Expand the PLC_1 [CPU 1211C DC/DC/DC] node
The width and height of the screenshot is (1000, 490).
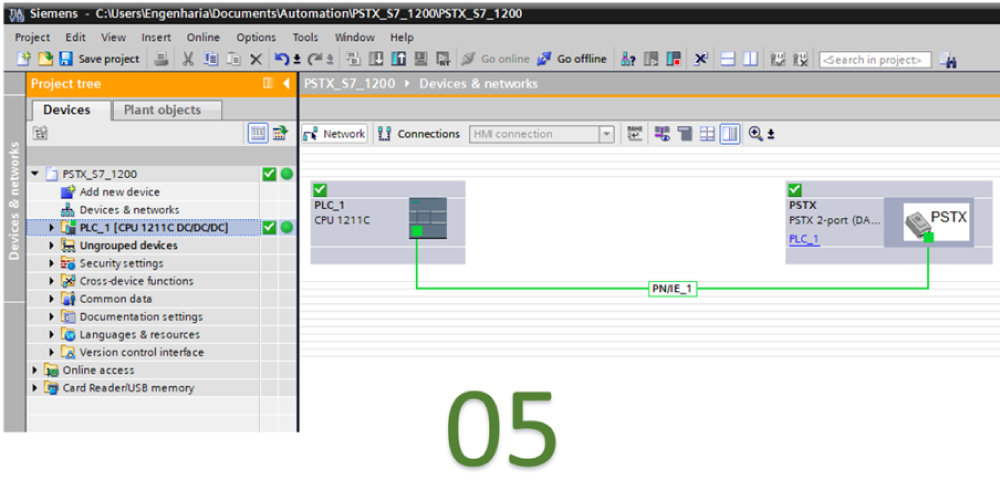[x=52, y=227]
